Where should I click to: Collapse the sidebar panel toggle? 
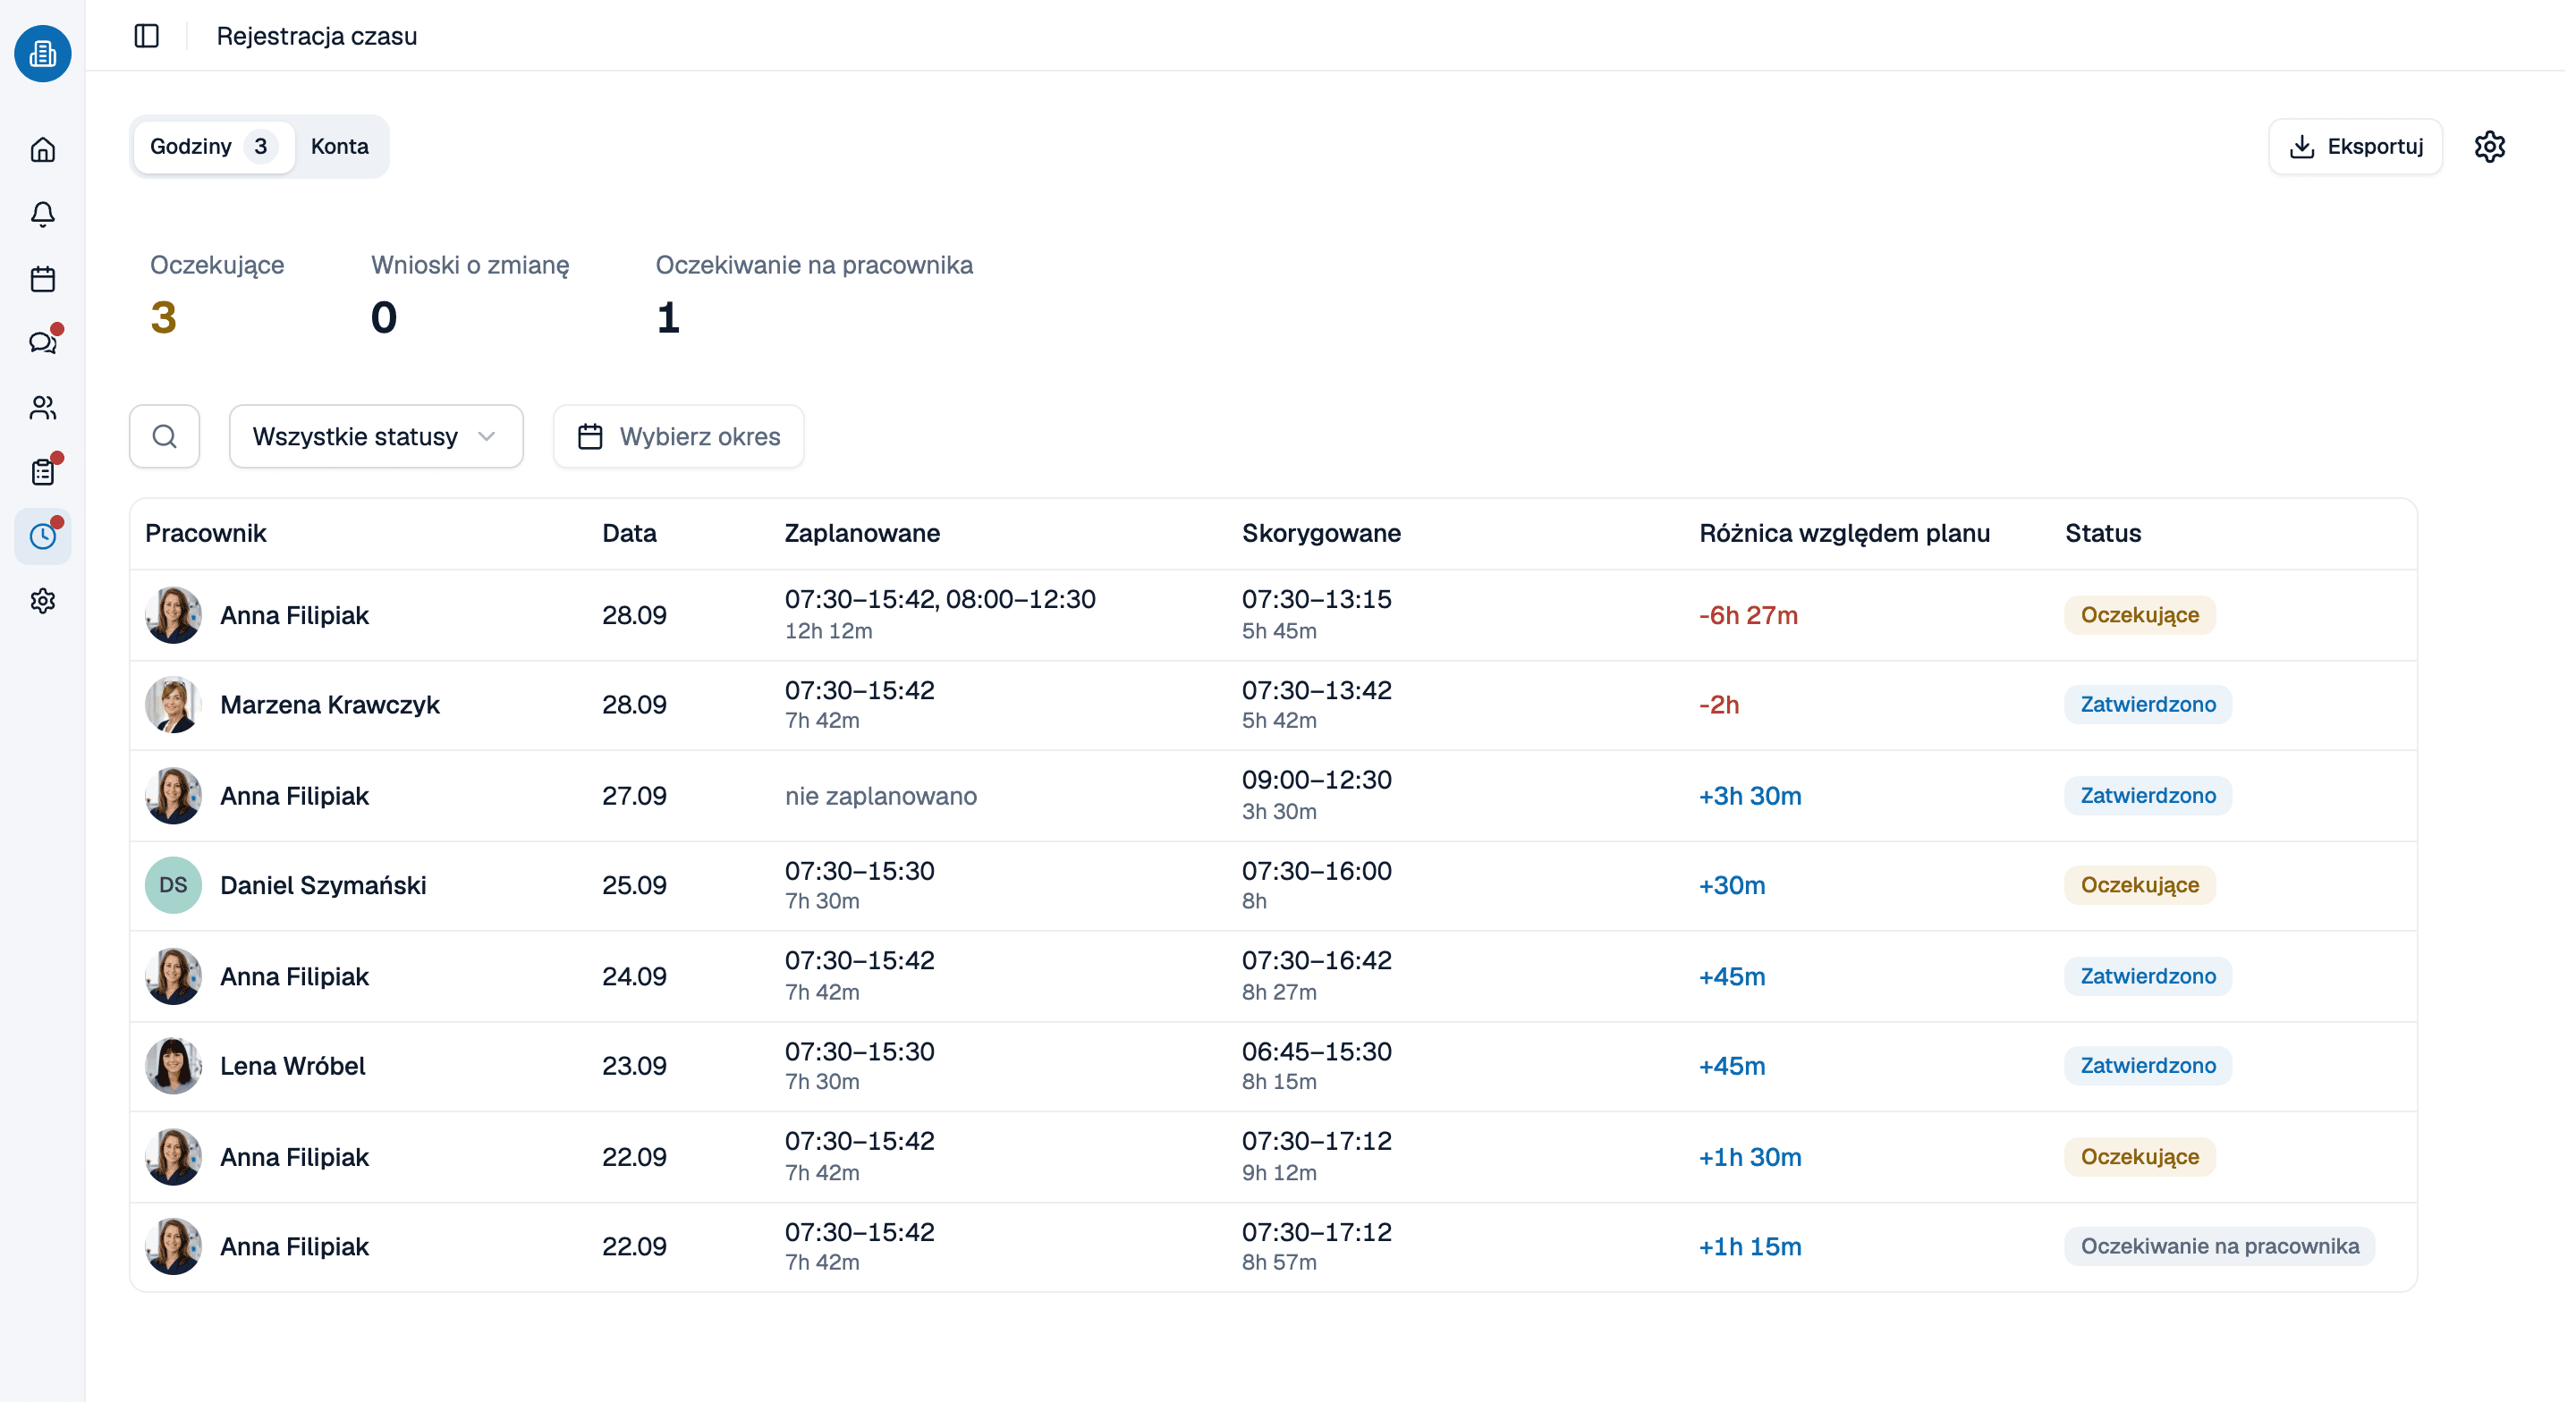click(147, 36)
